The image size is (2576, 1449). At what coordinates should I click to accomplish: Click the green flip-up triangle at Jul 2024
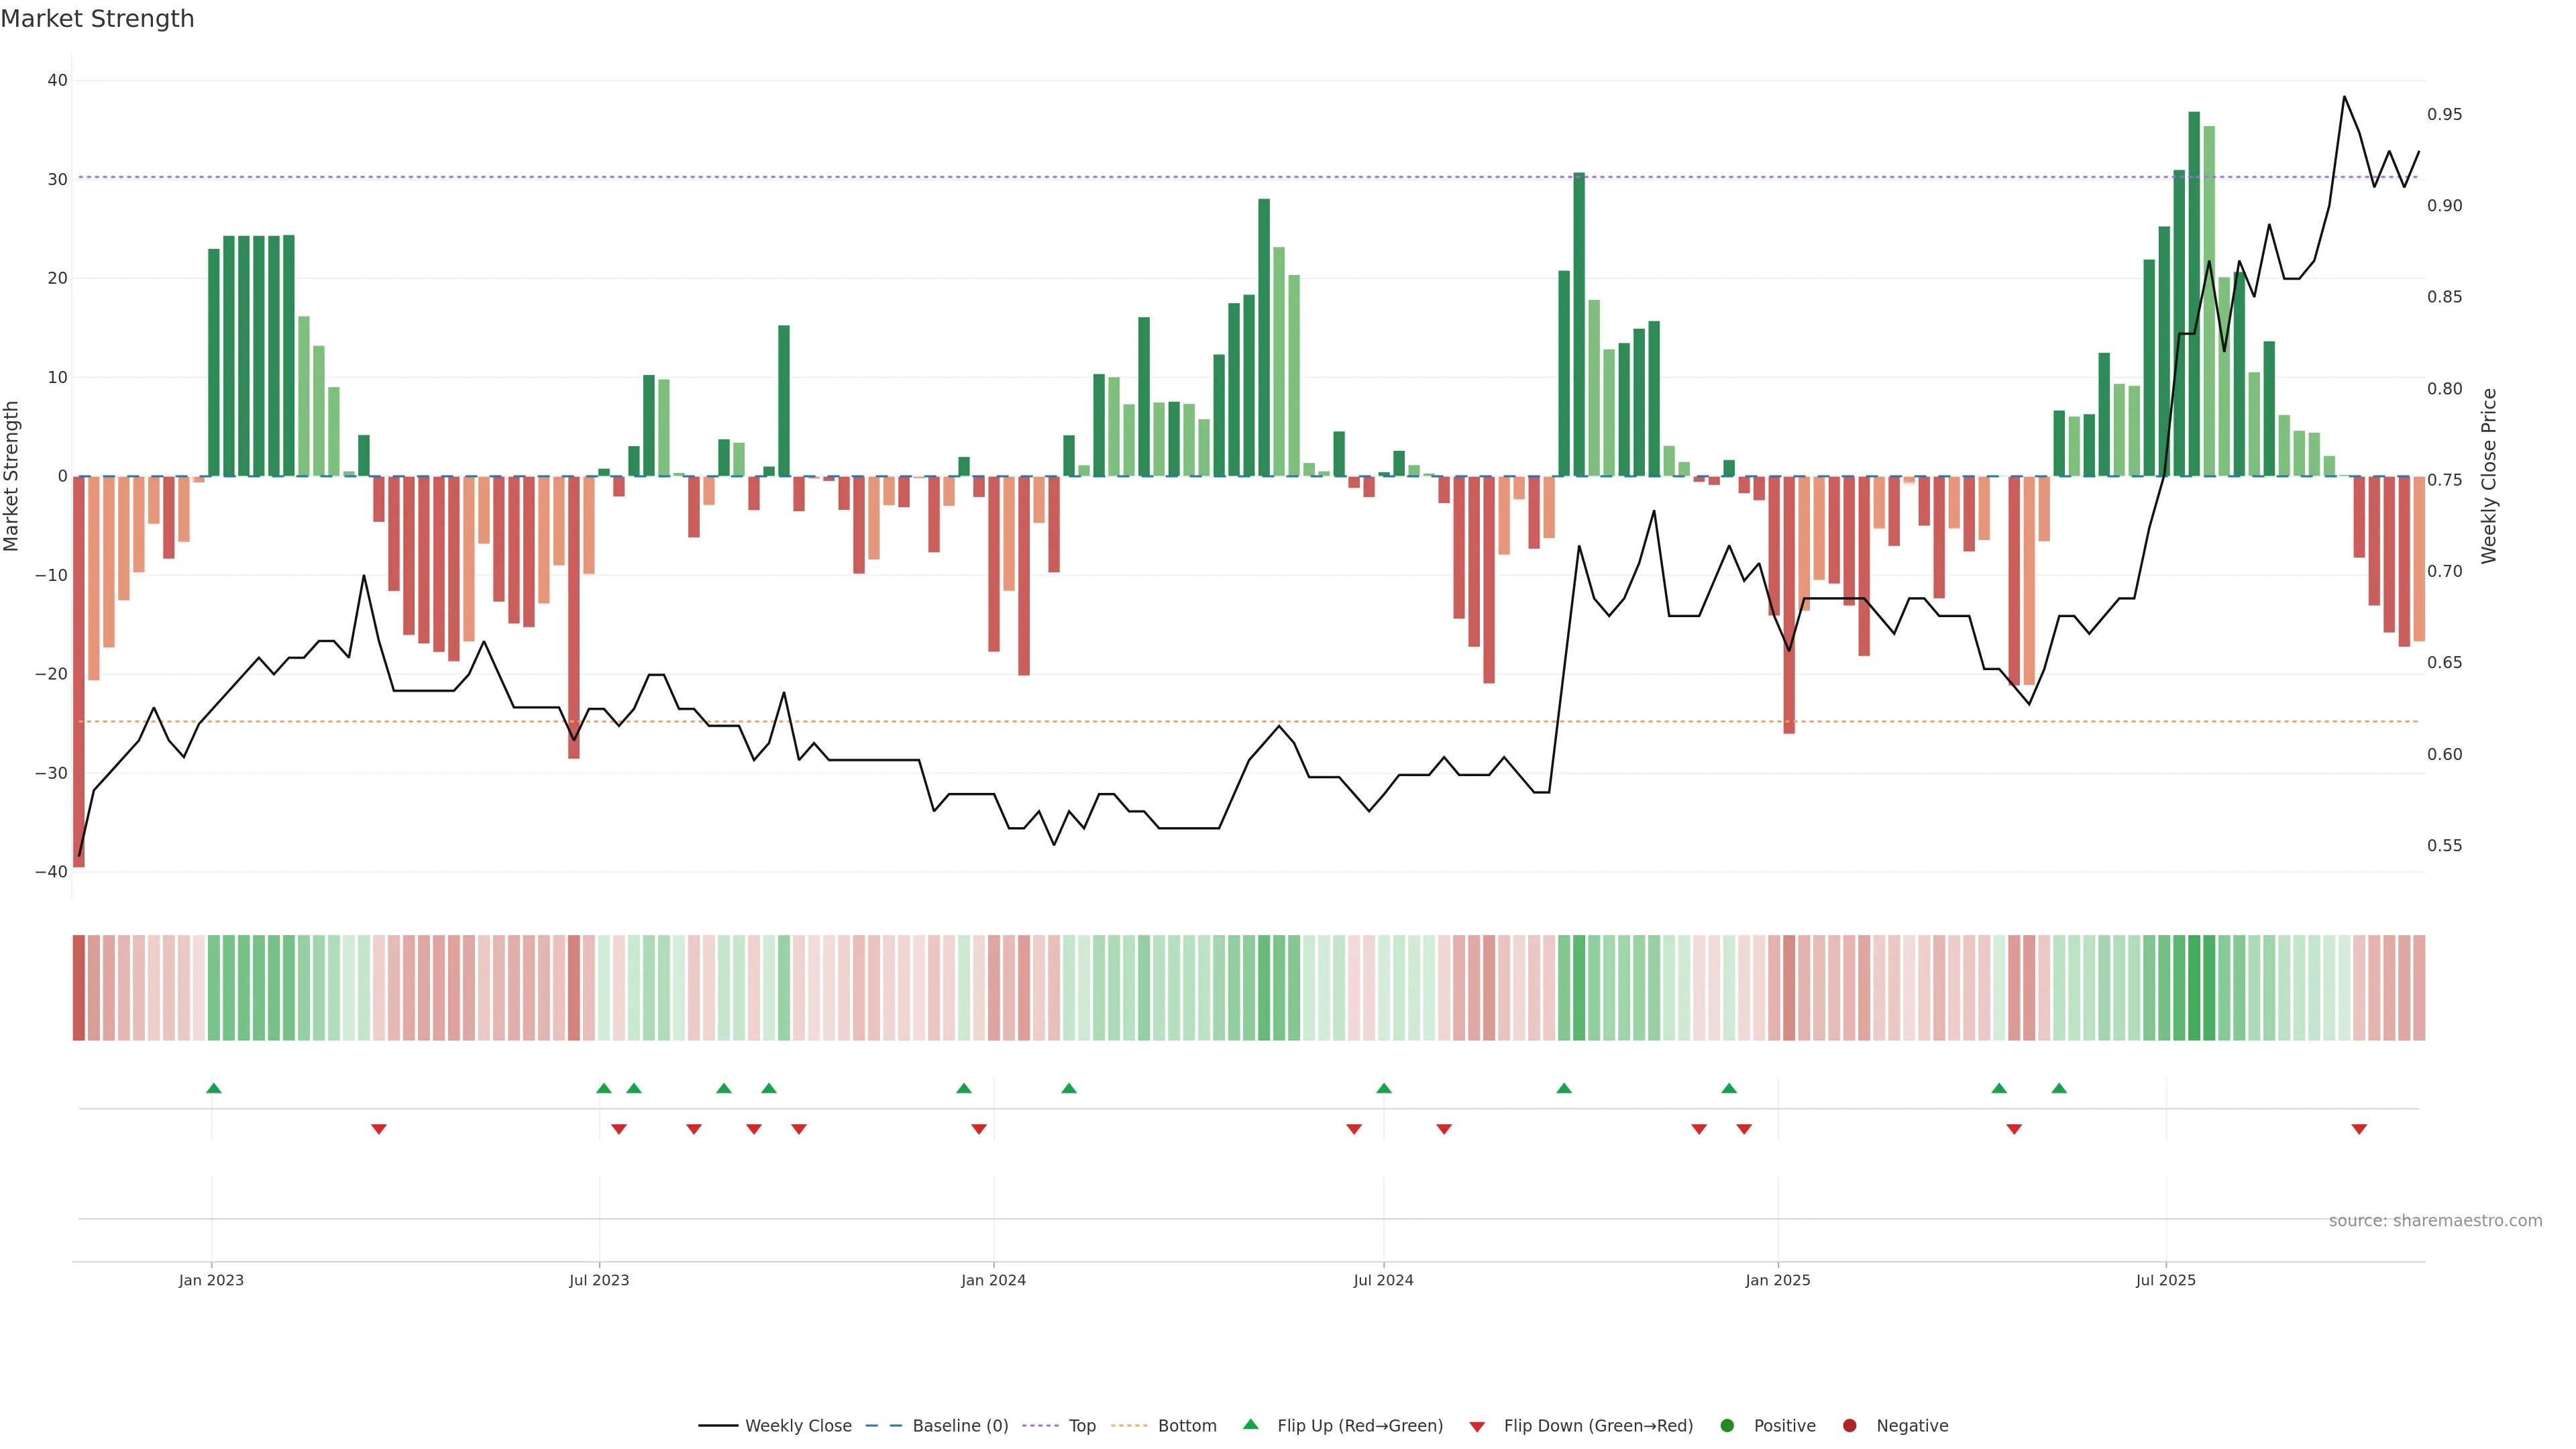[x=1384, y=1088]
